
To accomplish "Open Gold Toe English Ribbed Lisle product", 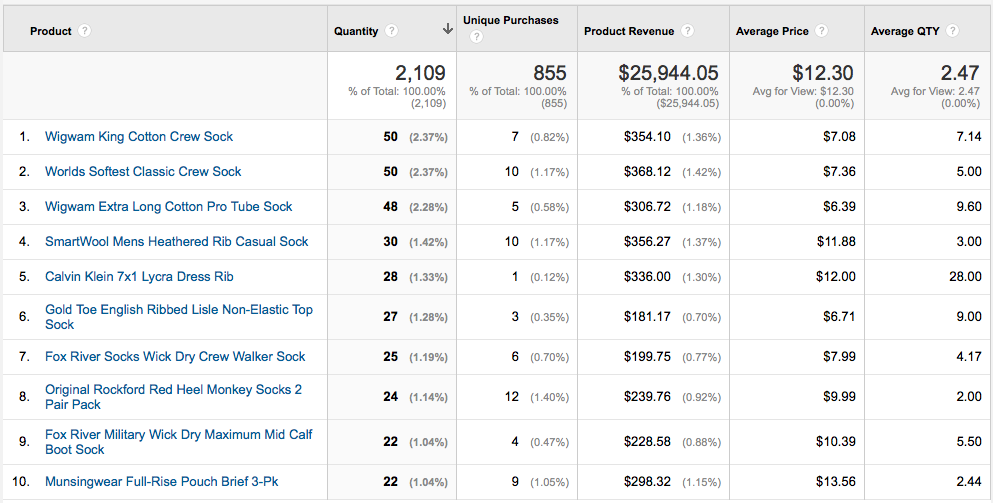I will click(179, 317).
